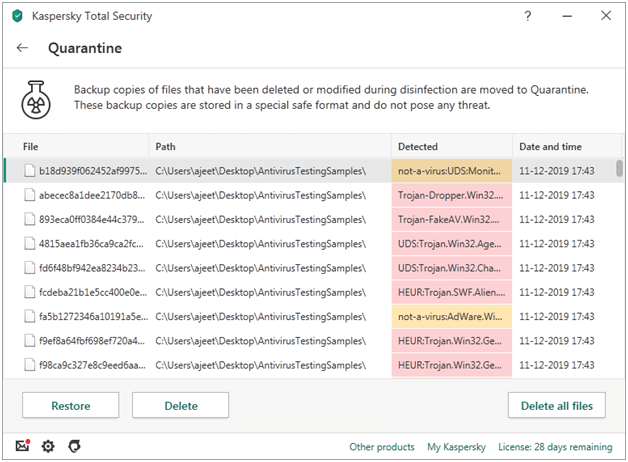Screen dimensions: 628x462
Task: Click the Kaspersky shield logo icon
Action: pos(17,16)
